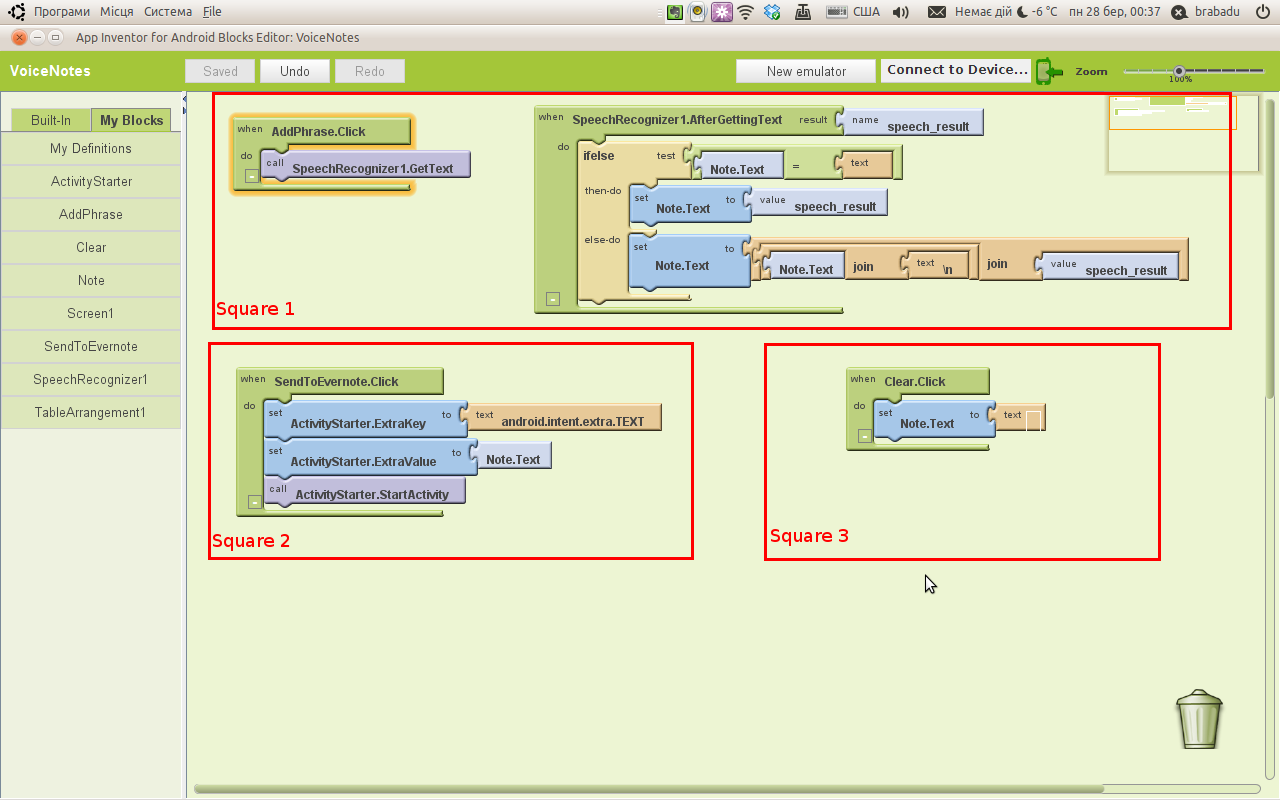Viewport: 1280px width, 800px height.
Task: Switch to the Built-In blocks tab
Action: pyautogui.click(x=49, y=119)
